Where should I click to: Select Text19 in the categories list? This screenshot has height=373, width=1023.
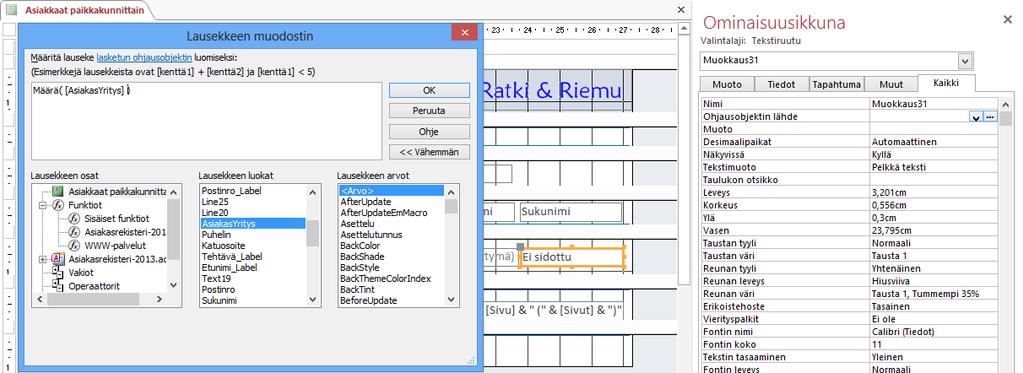coord(253,278)
